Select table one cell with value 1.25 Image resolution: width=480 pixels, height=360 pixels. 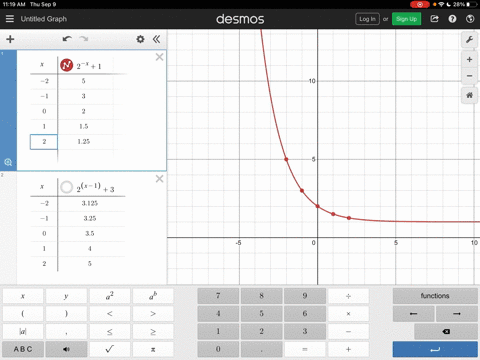point(84,142)
